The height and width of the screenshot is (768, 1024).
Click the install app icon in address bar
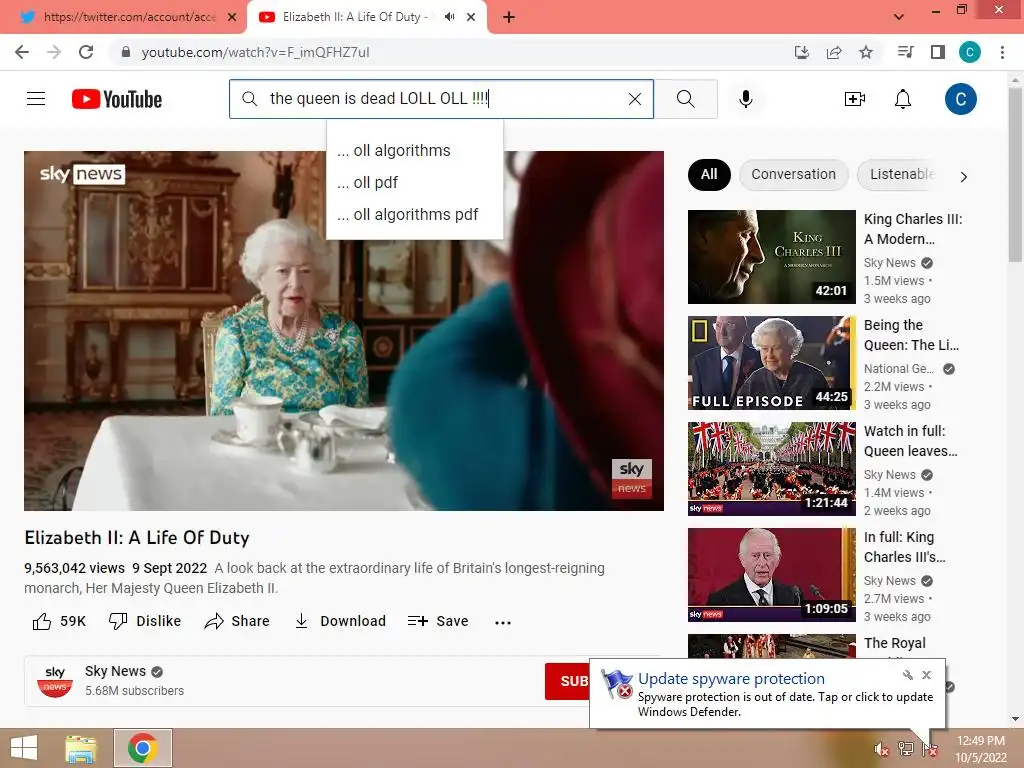pyautogui.click(x=801, y=52)
